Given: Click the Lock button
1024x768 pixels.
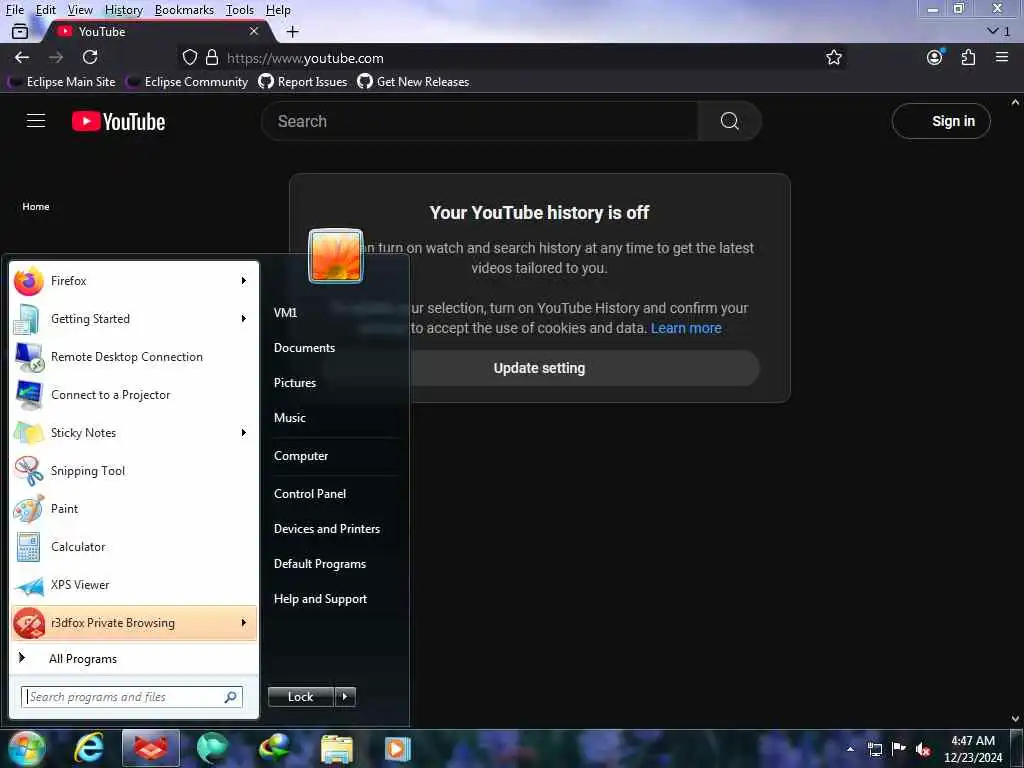Looking at the screenshot, I should [x=301, y=696].
